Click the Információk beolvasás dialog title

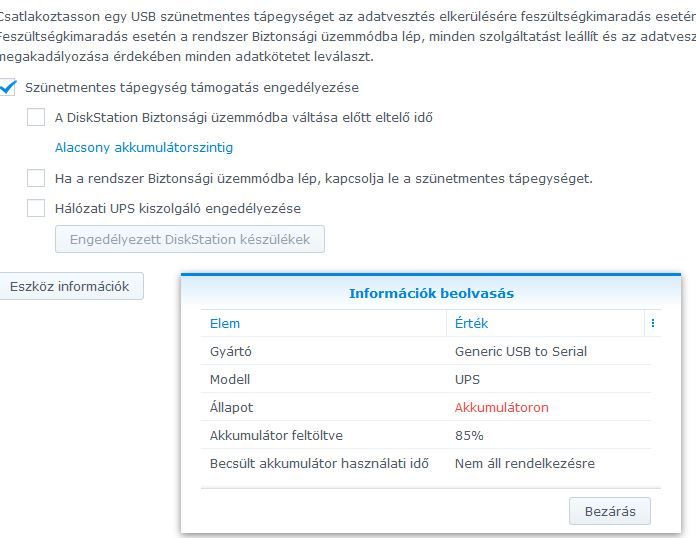tap(431, 293)
